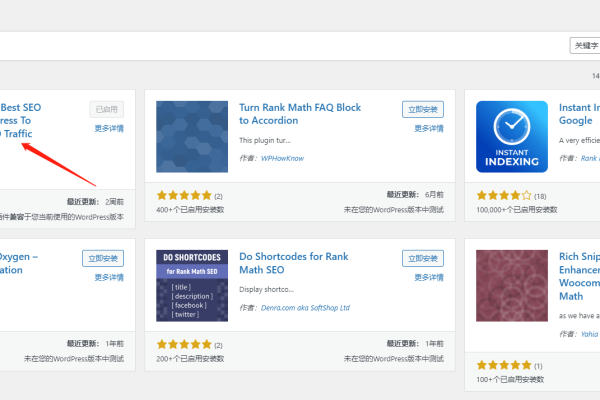Click the 最近更新: 6月前 text

[x=415, y=195]
